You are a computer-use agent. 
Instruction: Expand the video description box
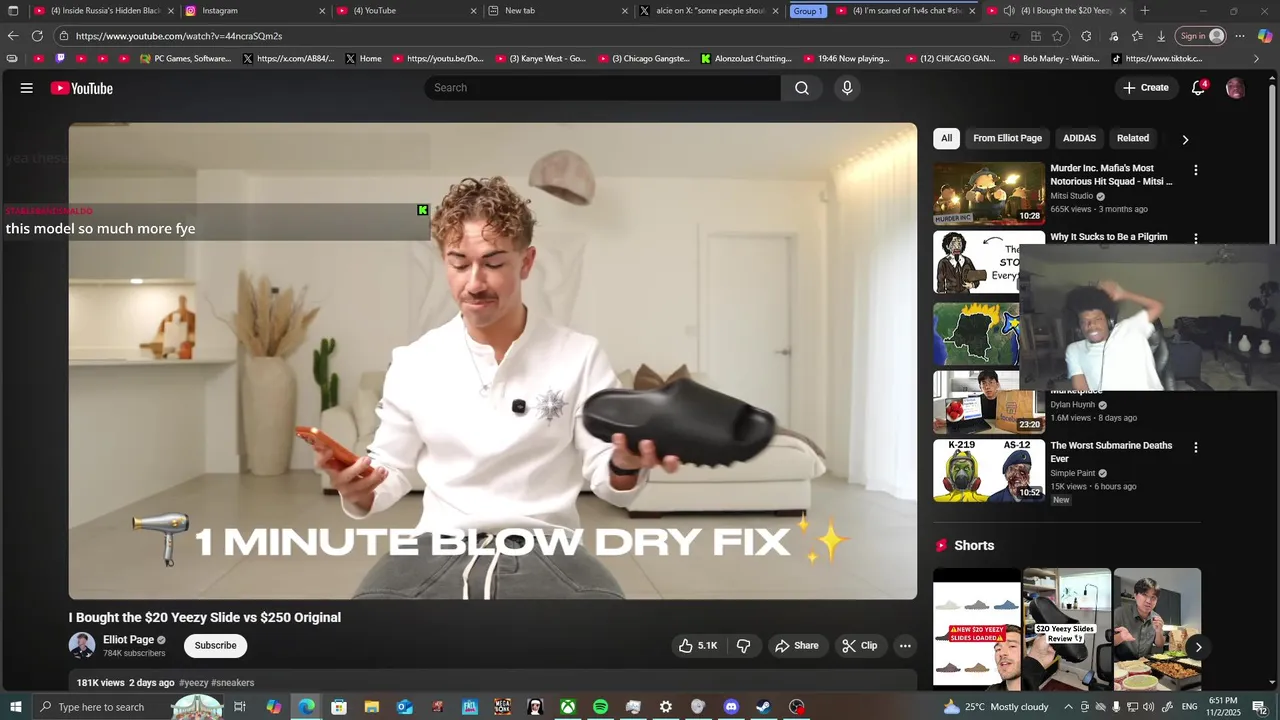(493, 682)
